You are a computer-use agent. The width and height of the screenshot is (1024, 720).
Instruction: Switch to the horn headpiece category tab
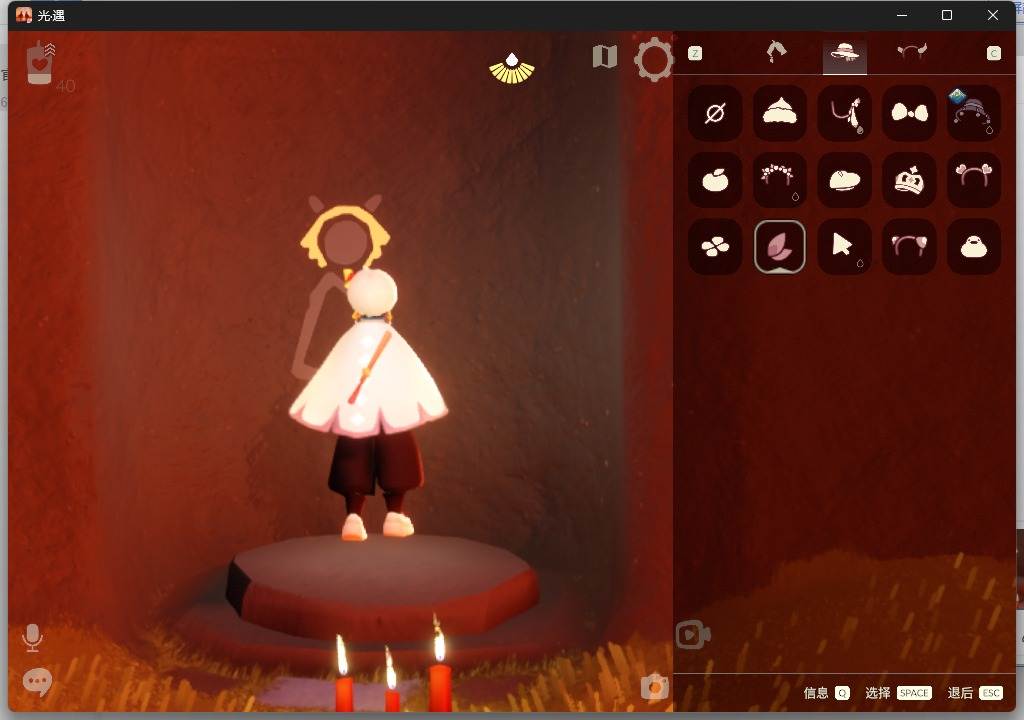912,52
